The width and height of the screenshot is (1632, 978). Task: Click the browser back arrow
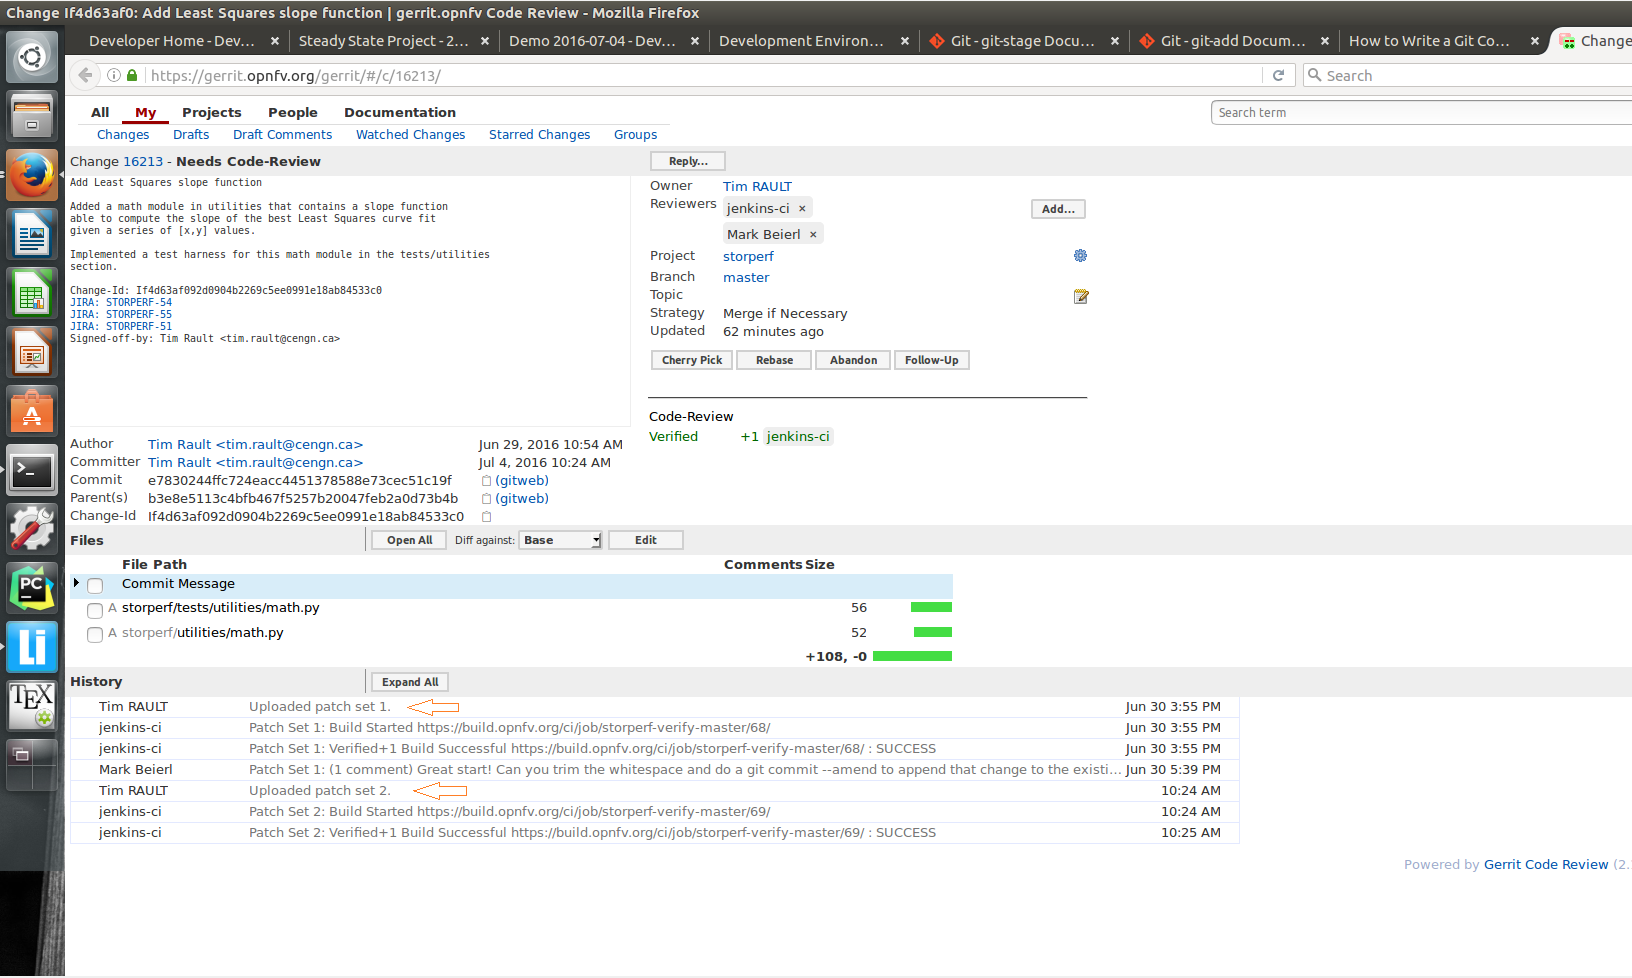pyautogui.click(x=86, y=75)
